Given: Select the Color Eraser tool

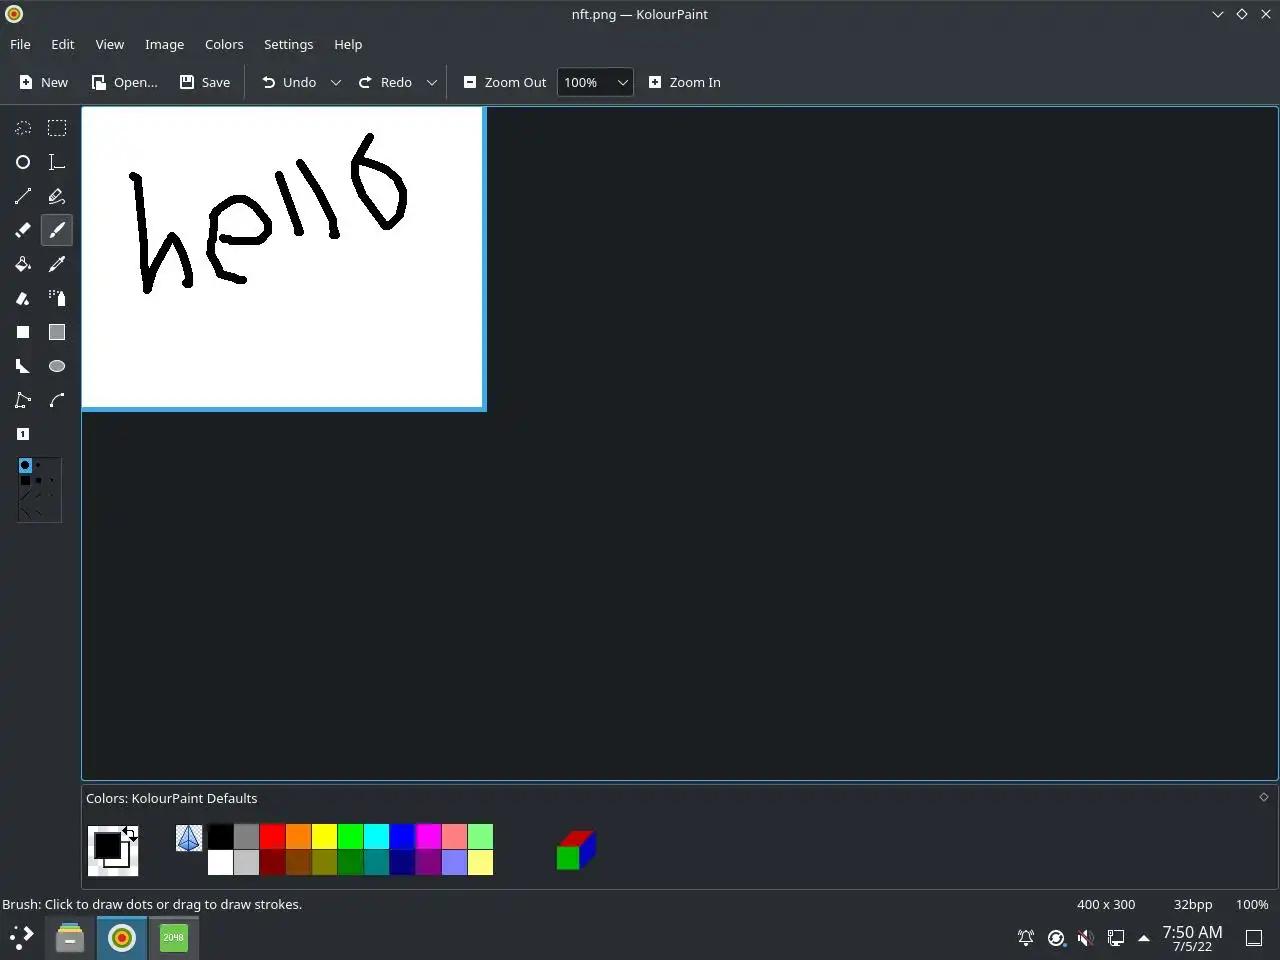Looking at the screenshot, I should [23, 298].
